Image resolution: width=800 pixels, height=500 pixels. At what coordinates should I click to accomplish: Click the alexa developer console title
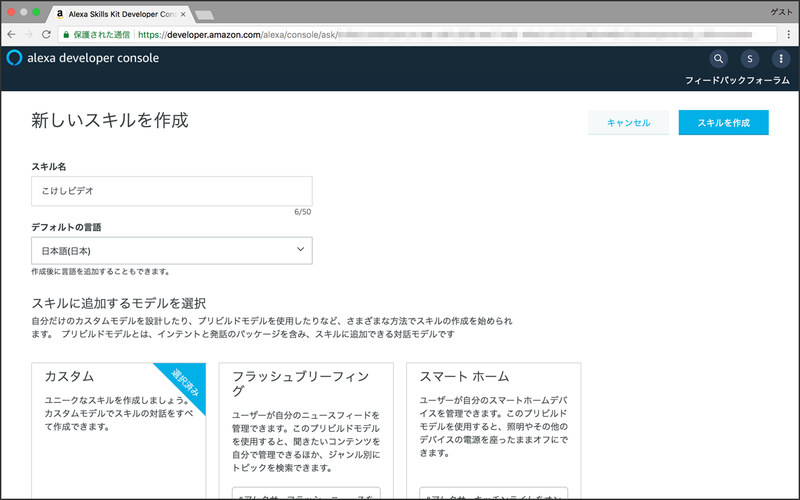[93, 58]
